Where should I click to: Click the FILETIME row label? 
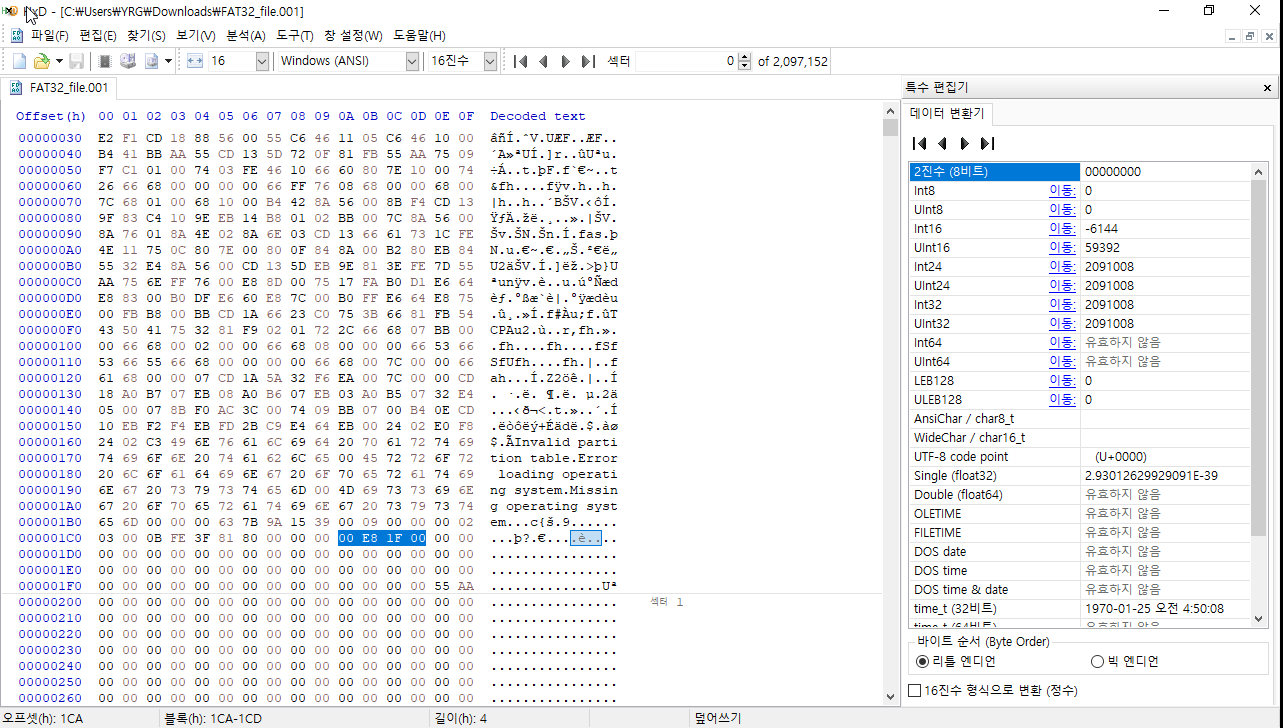coord(938,532)
